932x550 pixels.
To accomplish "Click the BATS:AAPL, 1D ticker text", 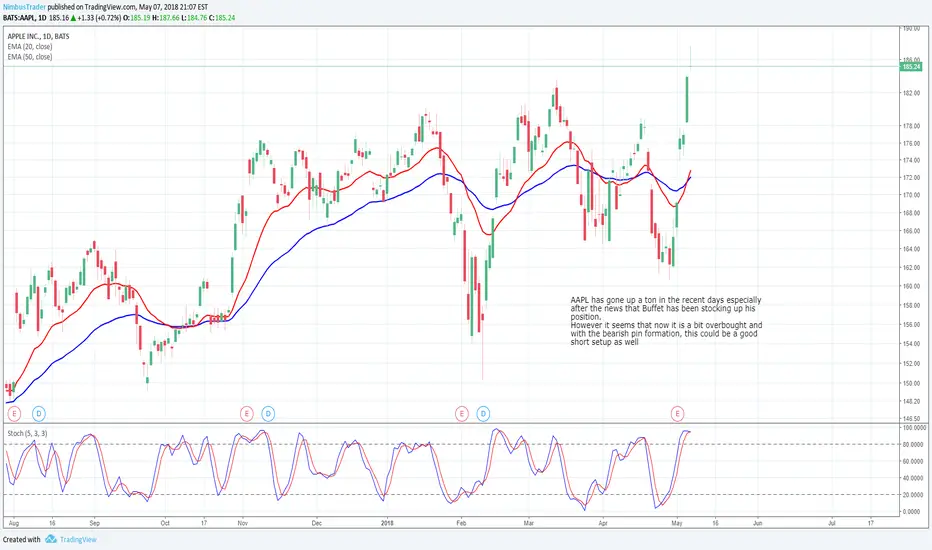I will [x=24, y=18].
